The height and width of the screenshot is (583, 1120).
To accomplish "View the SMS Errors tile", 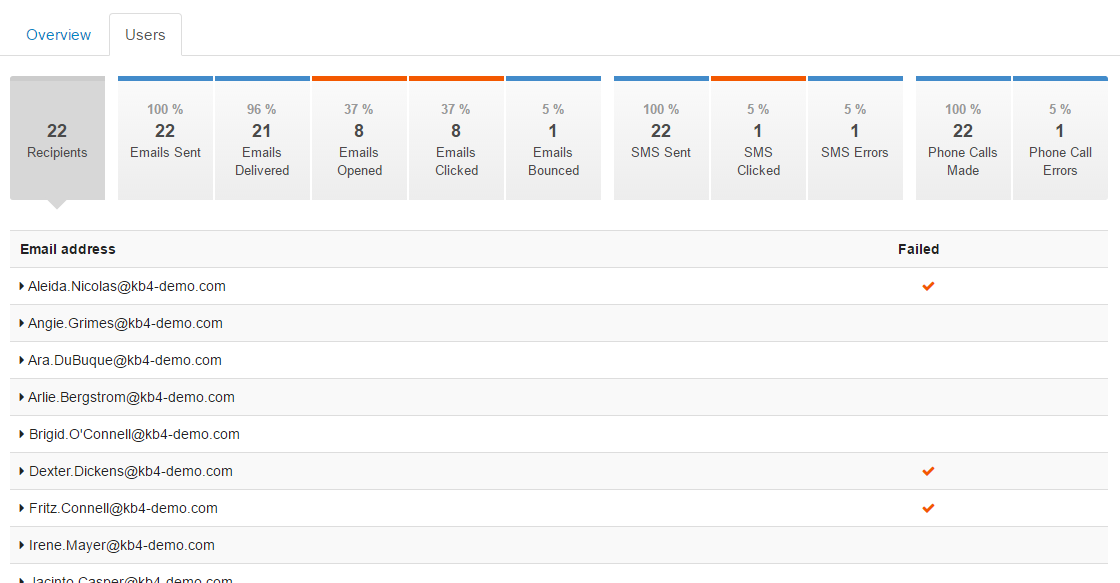I will click(855, 139).
